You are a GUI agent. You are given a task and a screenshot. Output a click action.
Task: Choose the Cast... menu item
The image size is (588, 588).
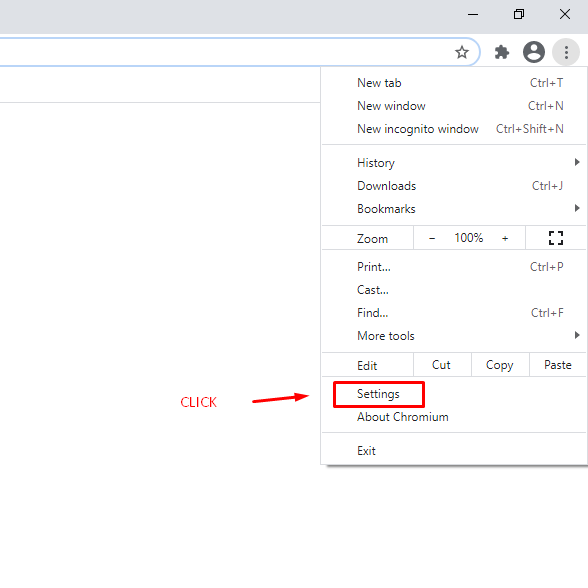454,290
